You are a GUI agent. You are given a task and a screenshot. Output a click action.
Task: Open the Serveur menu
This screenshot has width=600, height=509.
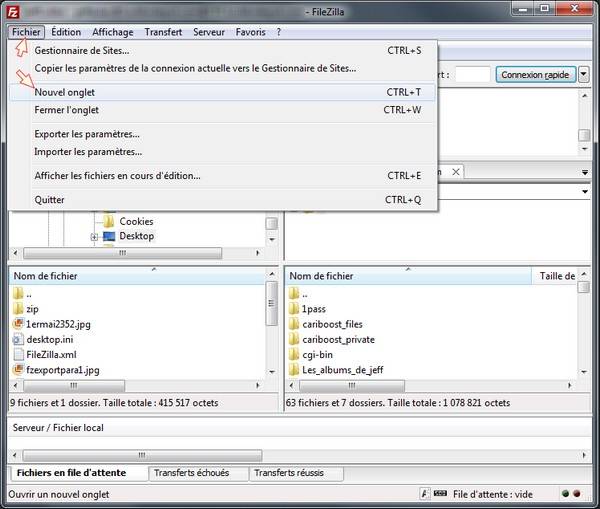click(209, 32)
